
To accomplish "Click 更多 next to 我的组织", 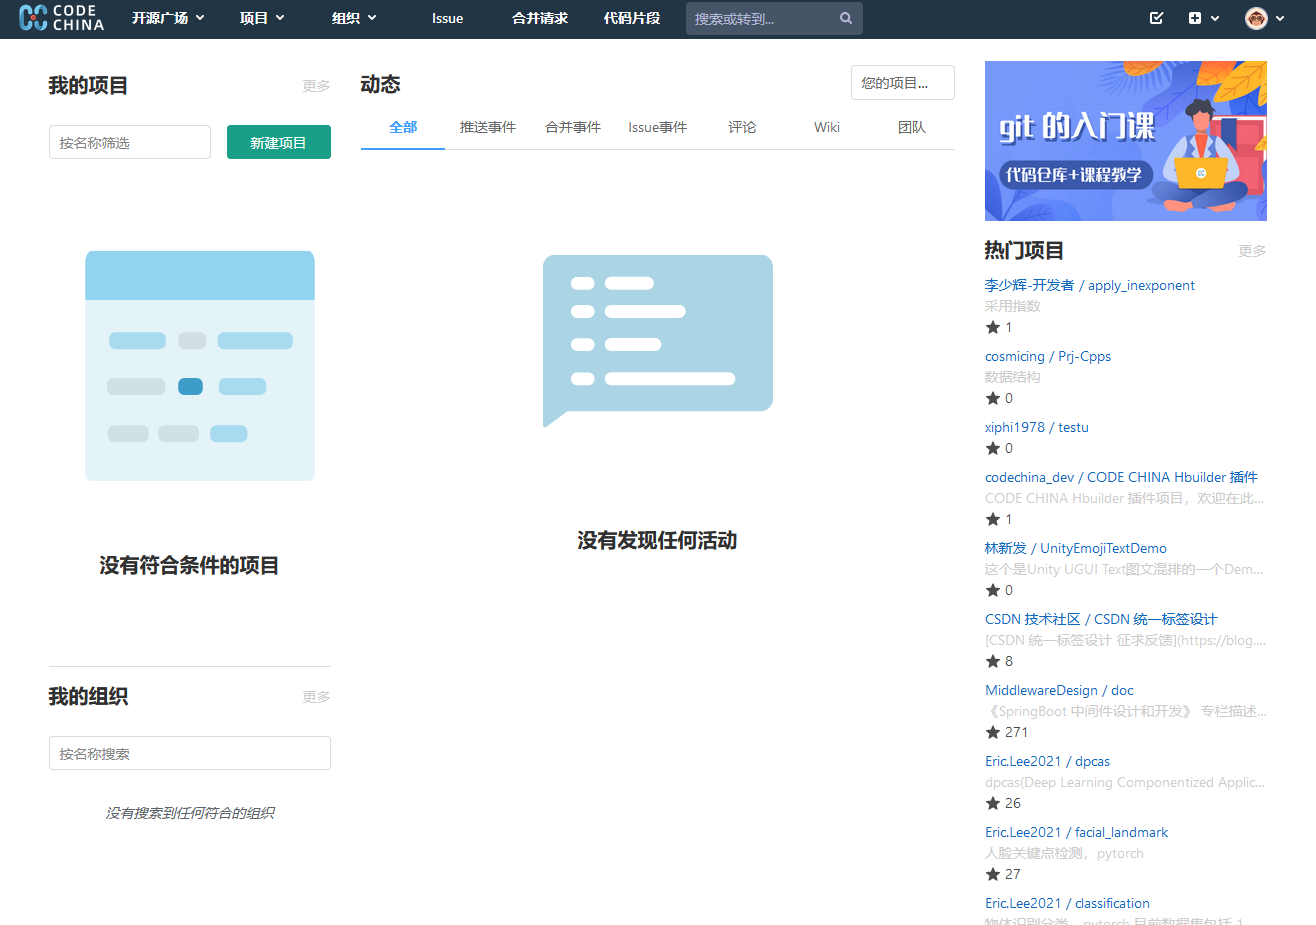I will pos(317,697).
